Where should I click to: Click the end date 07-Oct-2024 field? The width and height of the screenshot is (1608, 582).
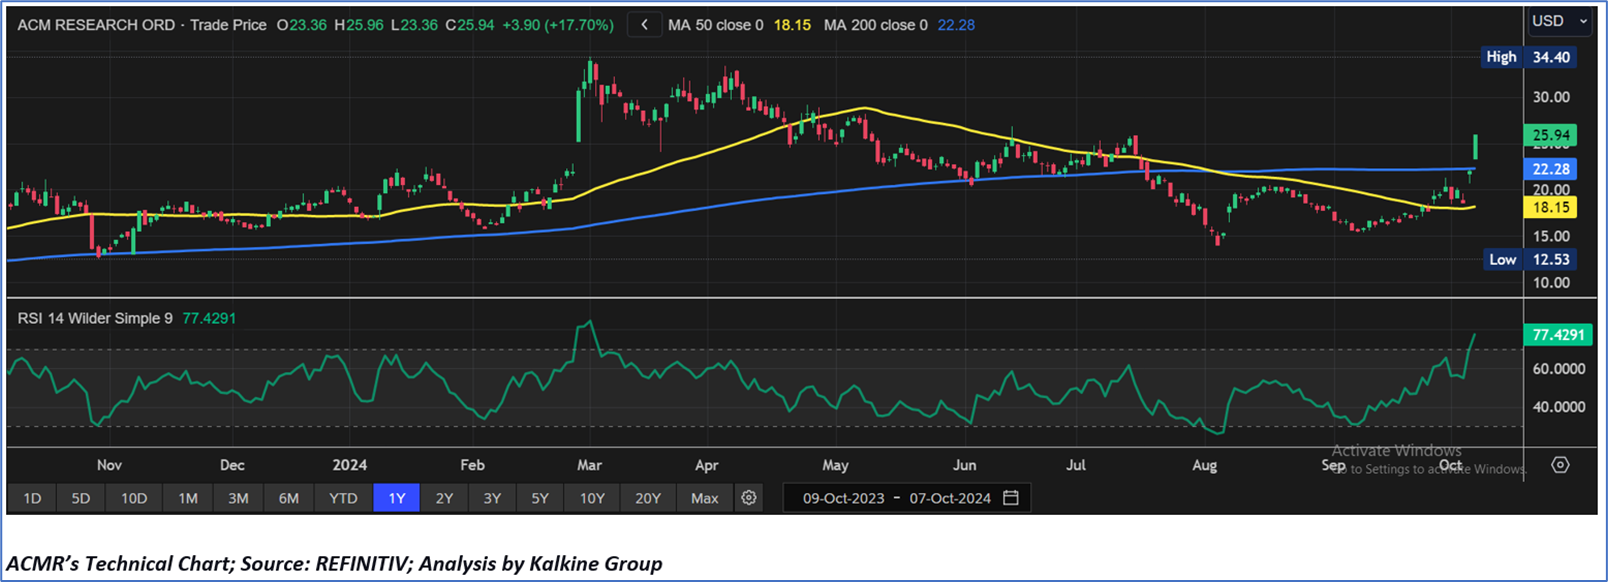[950, 498]
